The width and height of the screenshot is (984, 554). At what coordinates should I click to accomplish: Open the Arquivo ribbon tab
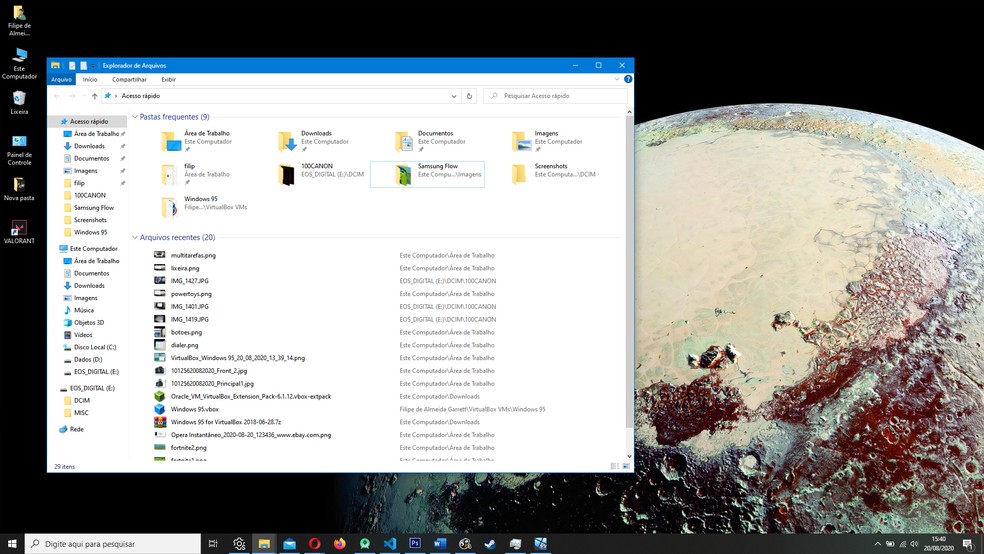click(62, 80)
